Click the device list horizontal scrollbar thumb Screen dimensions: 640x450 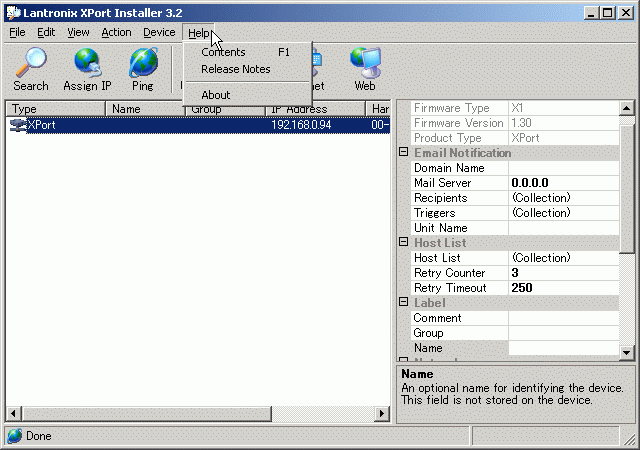click(146, 414)
